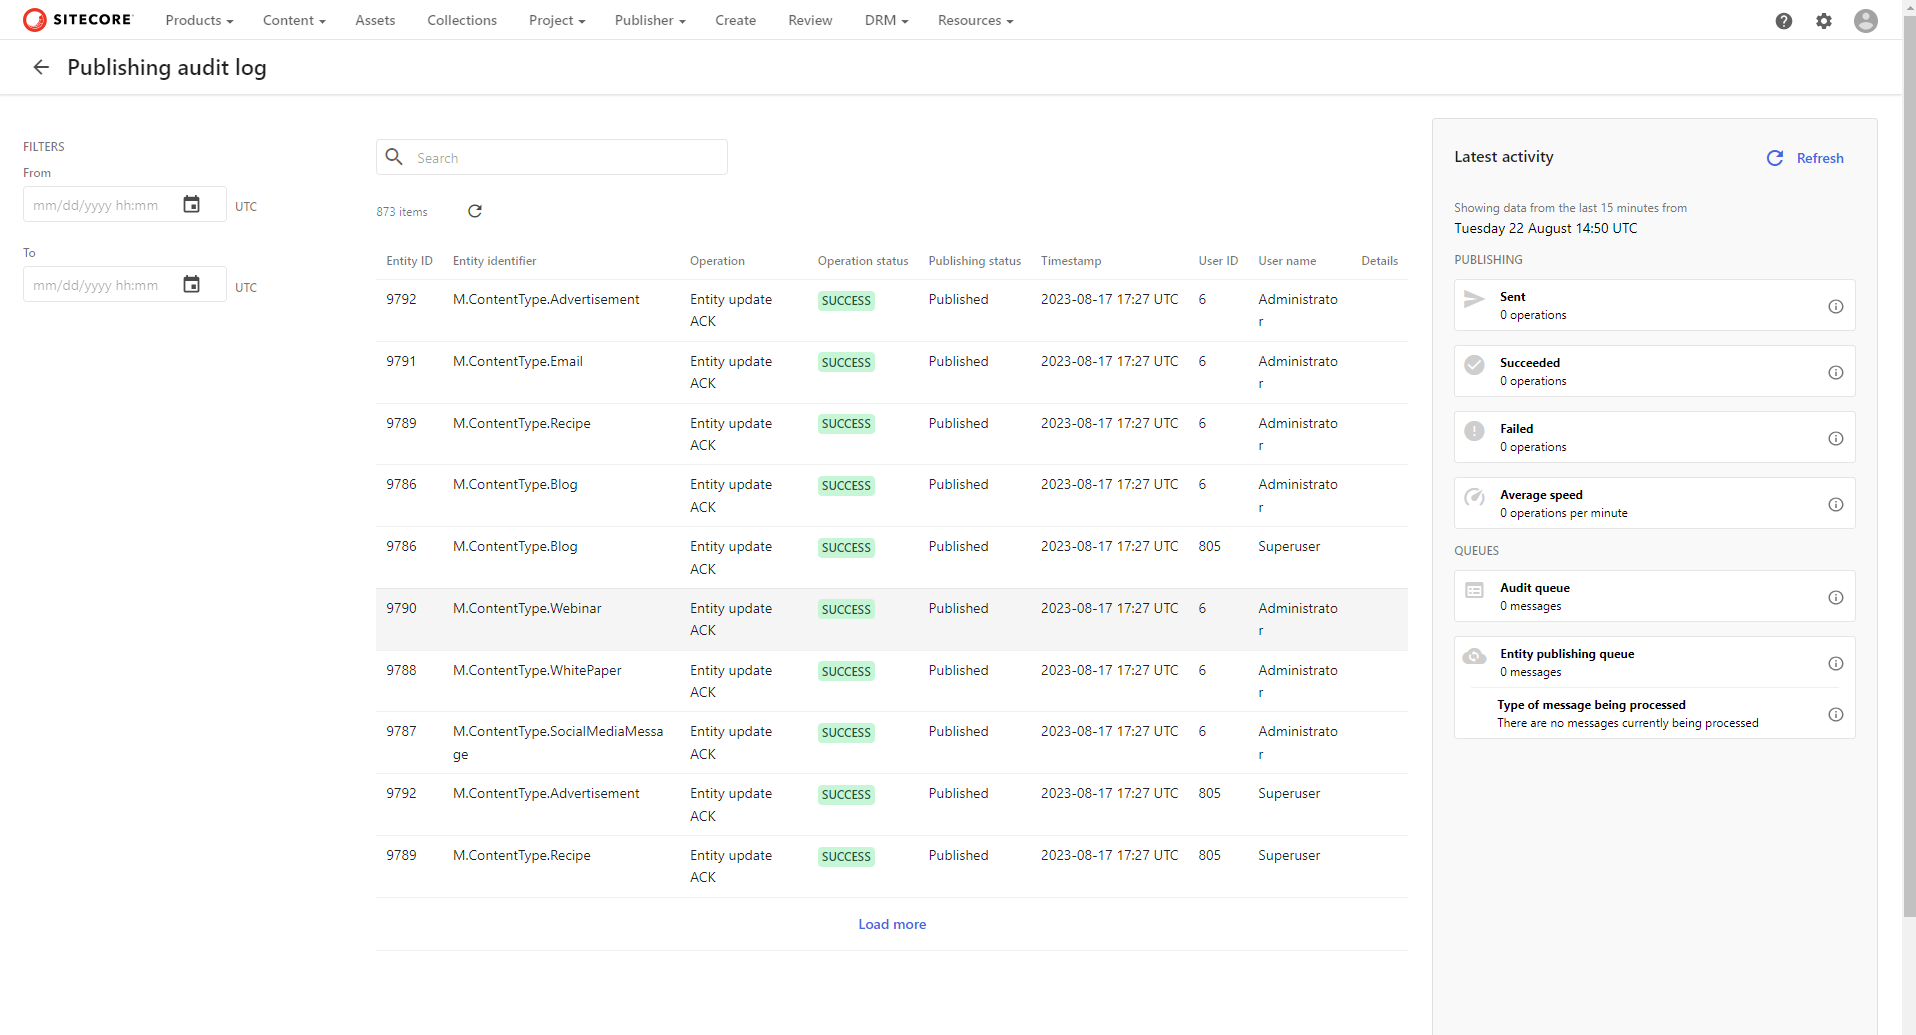The width and height of the screenshot is (1916, 1035).
Task: Click the Publishing status column header
Action: point(974,261)
